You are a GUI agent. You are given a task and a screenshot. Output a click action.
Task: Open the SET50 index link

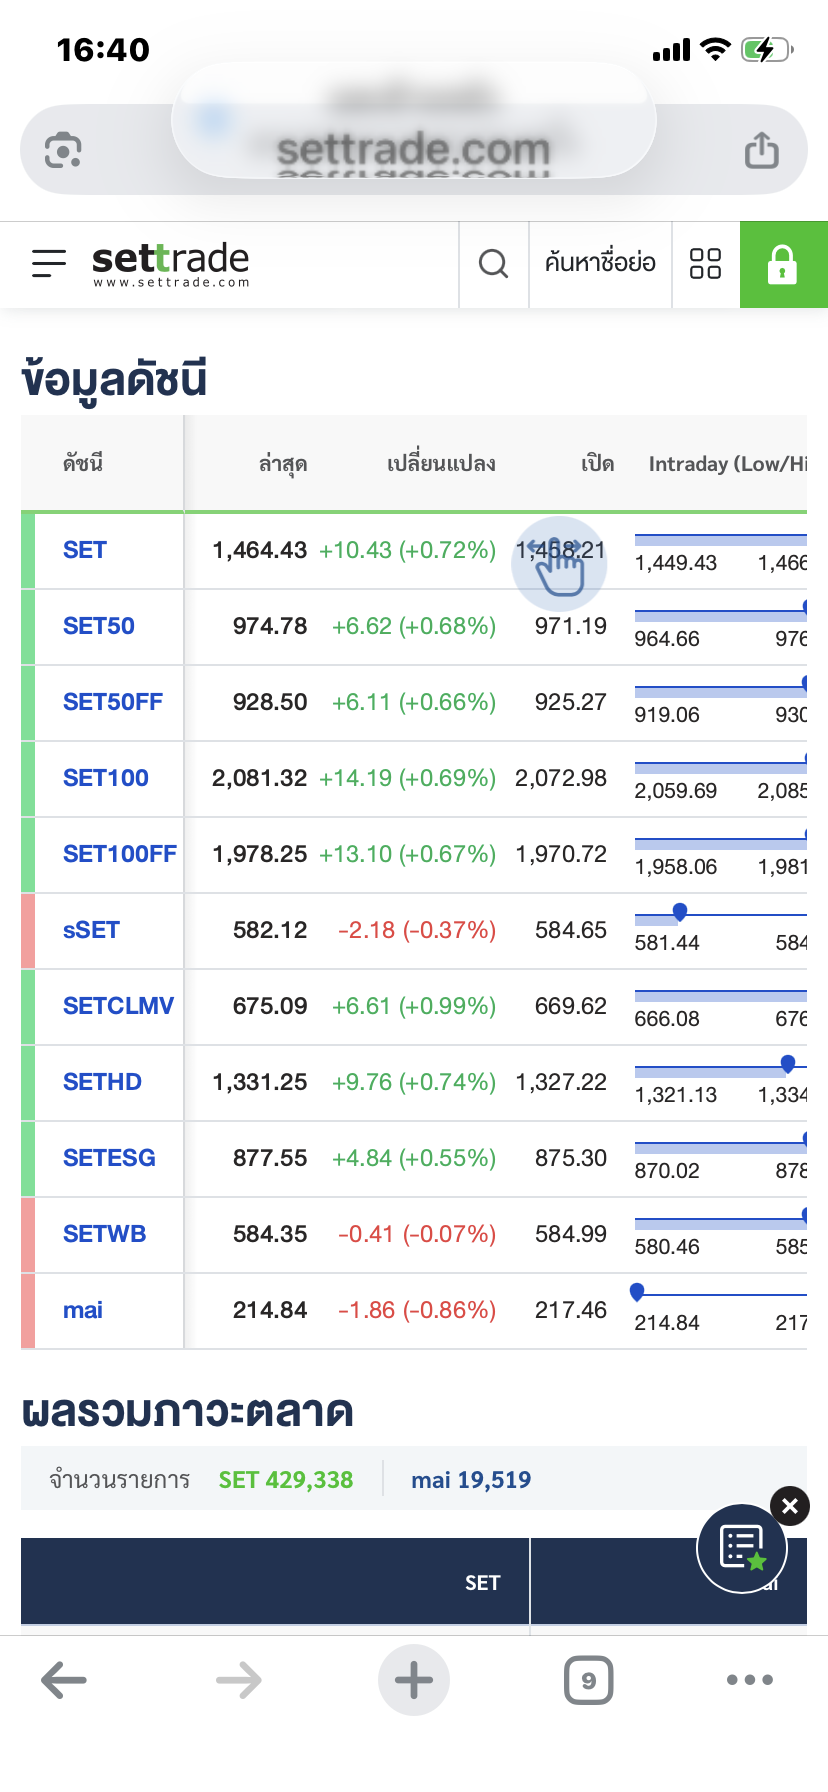tap(99, 626)
